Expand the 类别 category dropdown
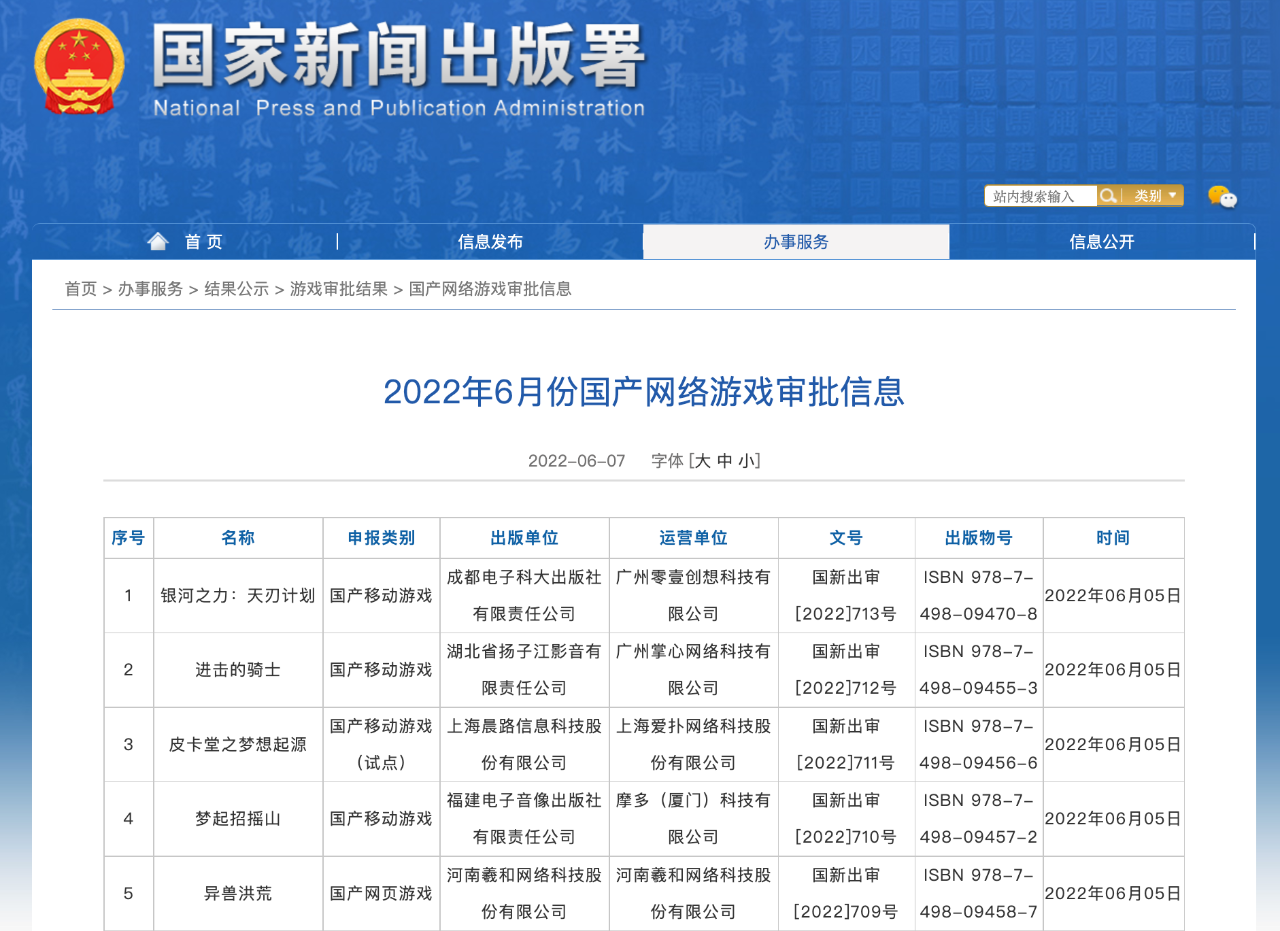The width and height of the screenshot is (1280, 931). [x=1154, y=196]
